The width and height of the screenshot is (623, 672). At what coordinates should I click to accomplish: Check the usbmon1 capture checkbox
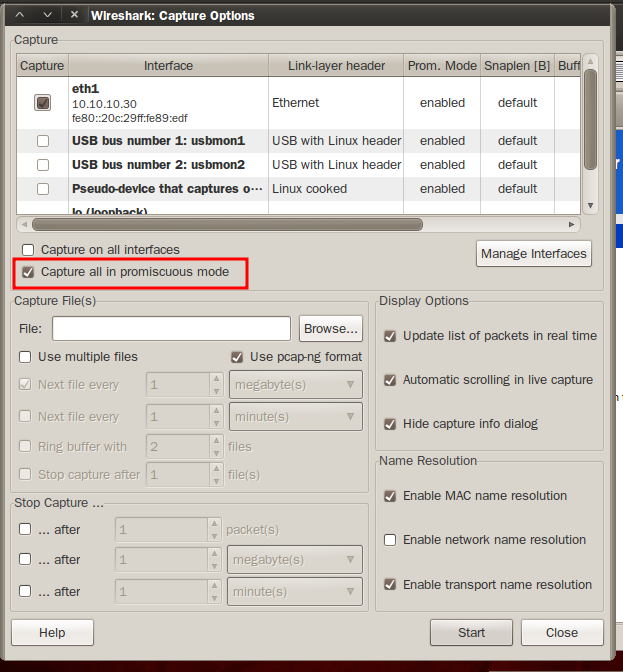[x=43, y=141]
